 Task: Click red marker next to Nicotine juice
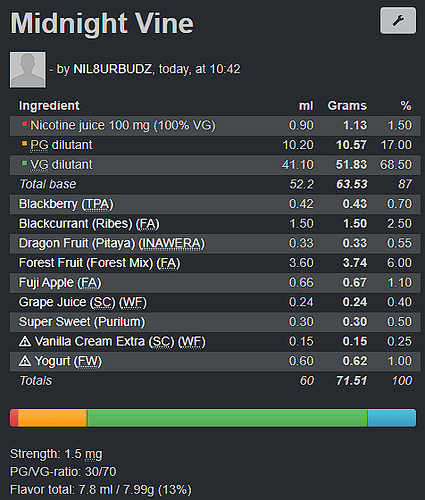tap(24, 124)
